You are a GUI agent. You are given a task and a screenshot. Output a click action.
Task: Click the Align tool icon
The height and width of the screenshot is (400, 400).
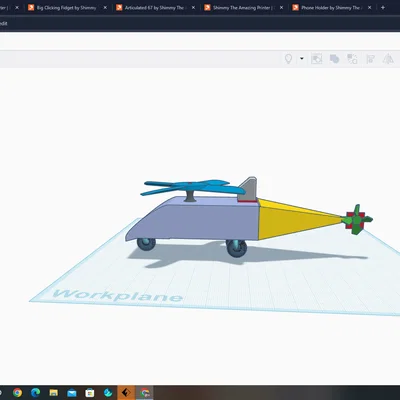[370, 59]
